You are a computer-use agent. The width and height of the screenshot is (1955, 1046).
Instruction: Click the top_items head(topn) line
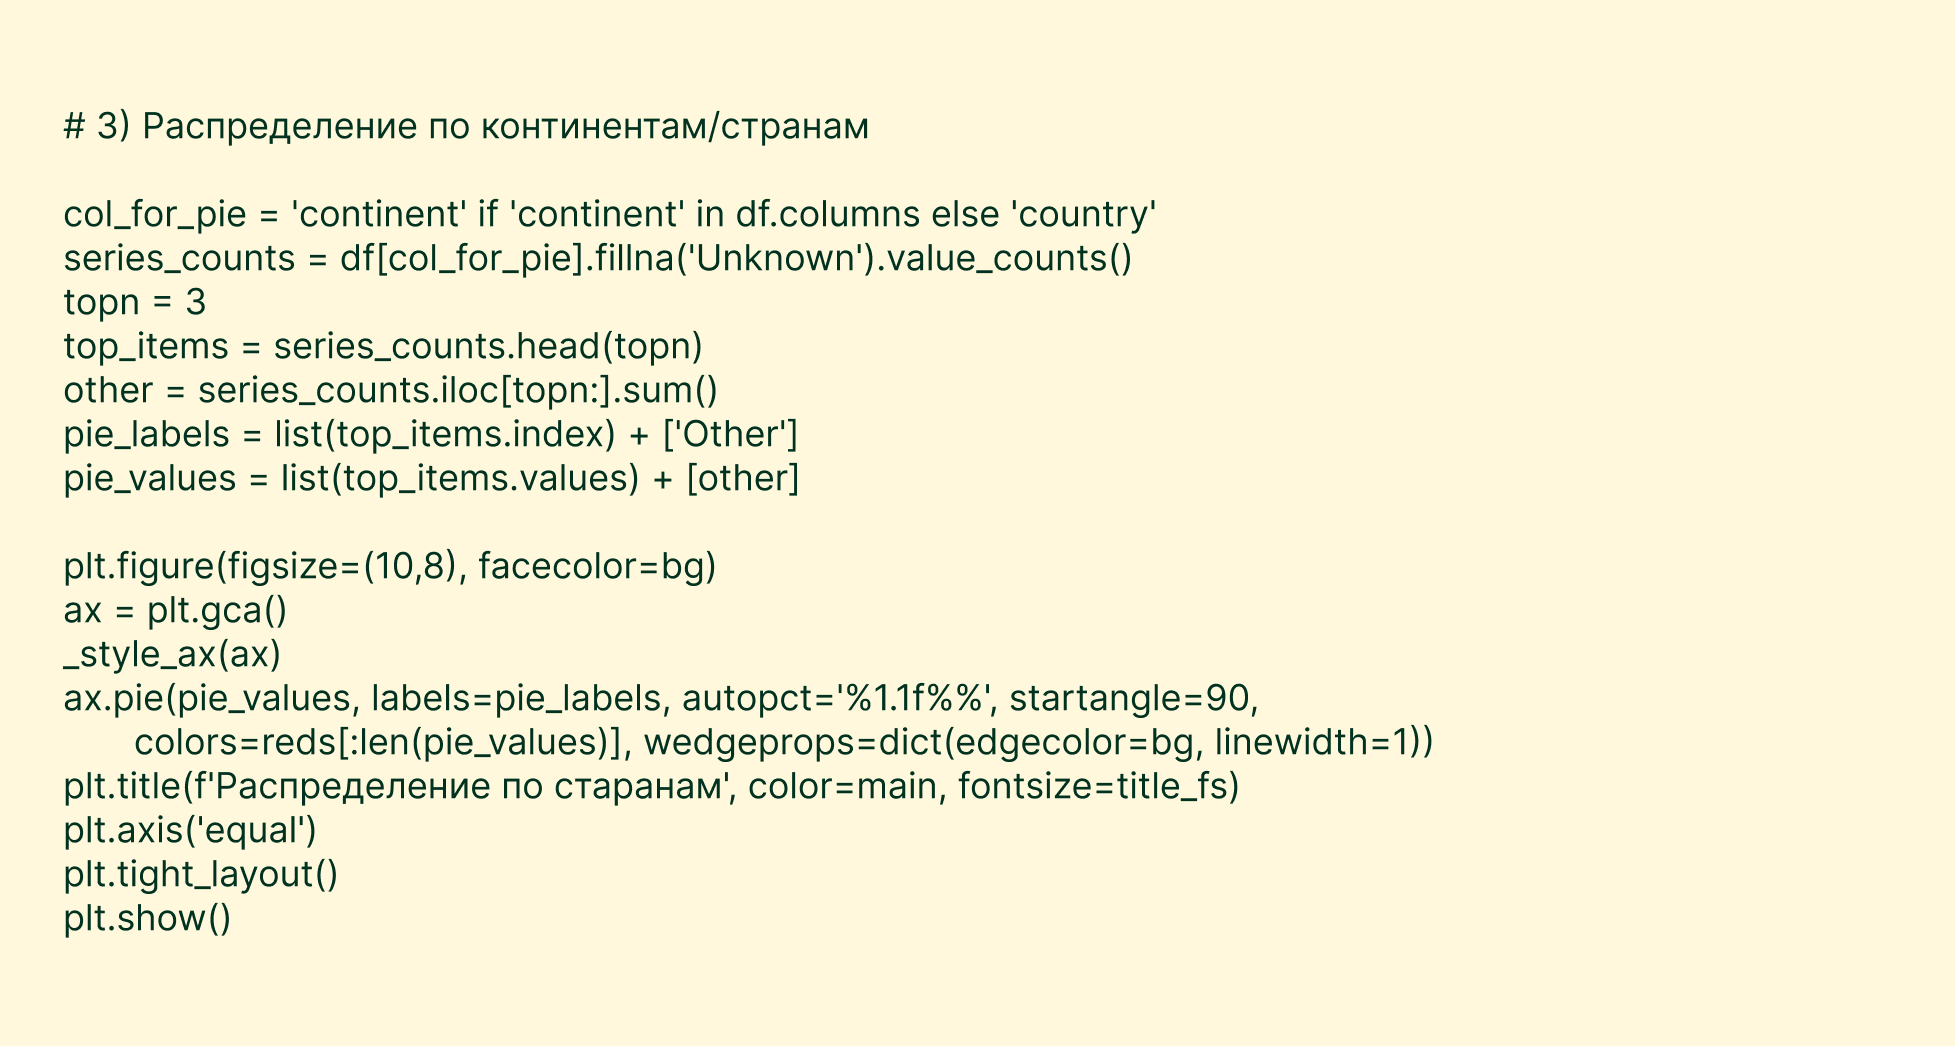[x=383, y=347]
